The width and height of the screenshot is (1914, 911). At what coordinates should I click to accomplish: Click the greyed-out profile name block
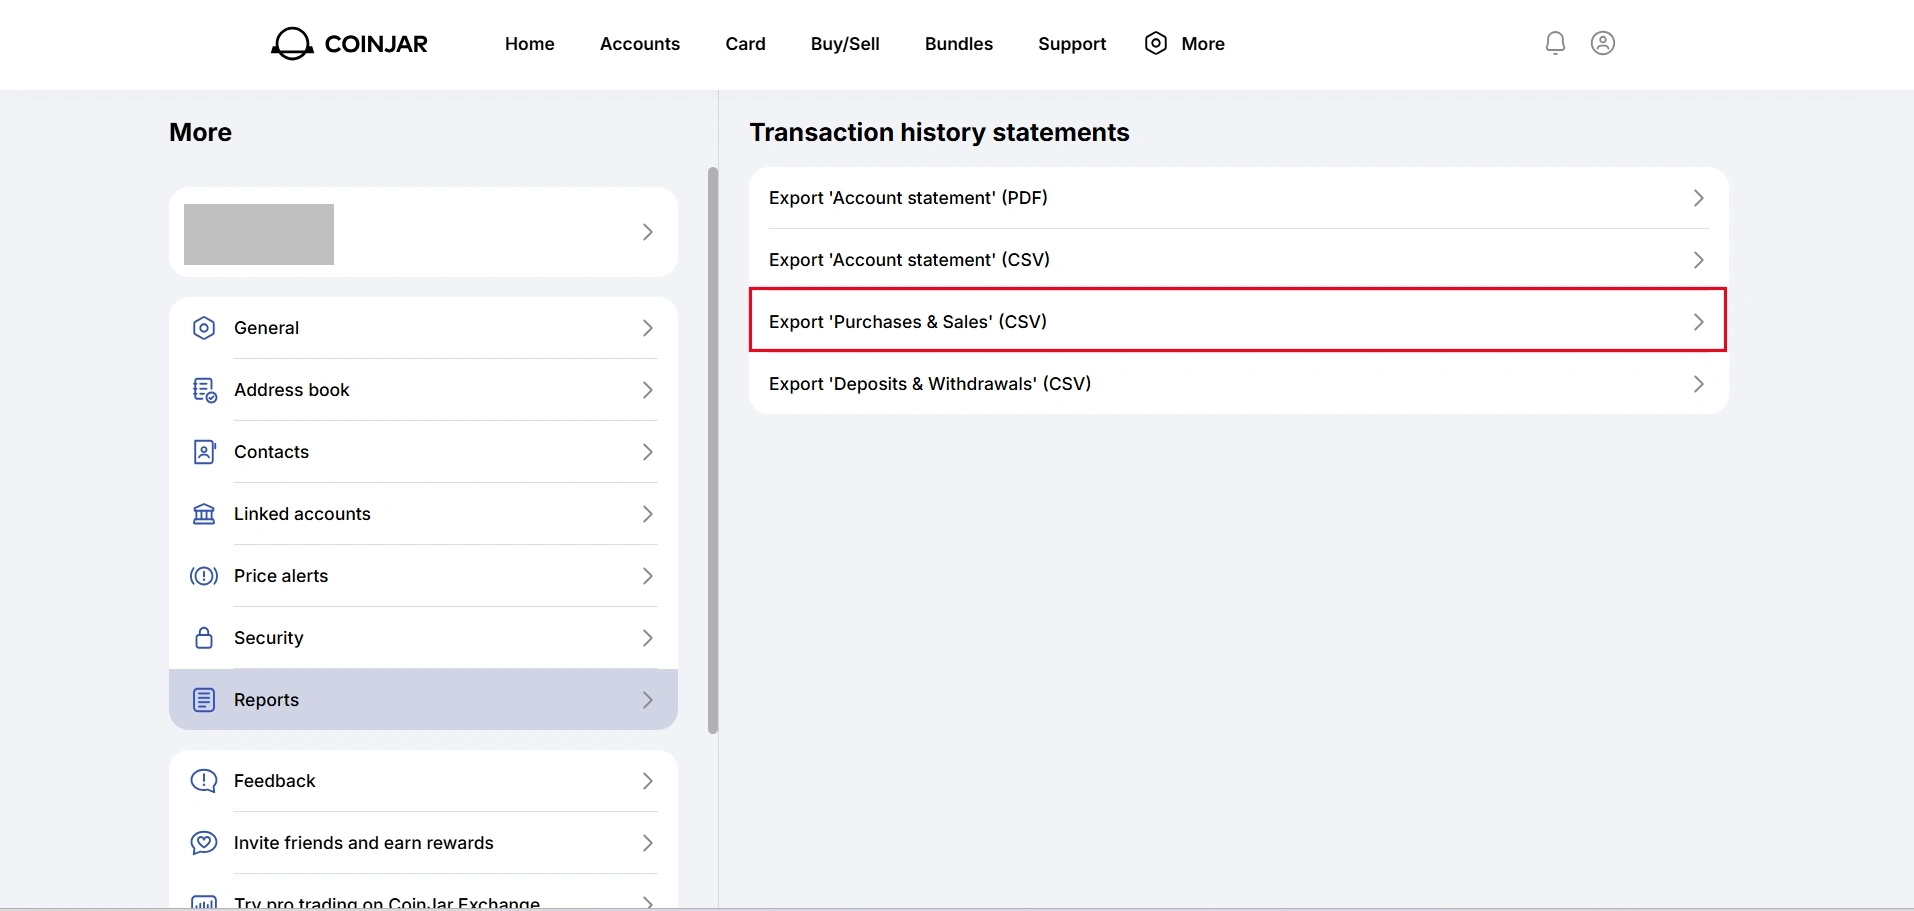(x=259, y=235)
